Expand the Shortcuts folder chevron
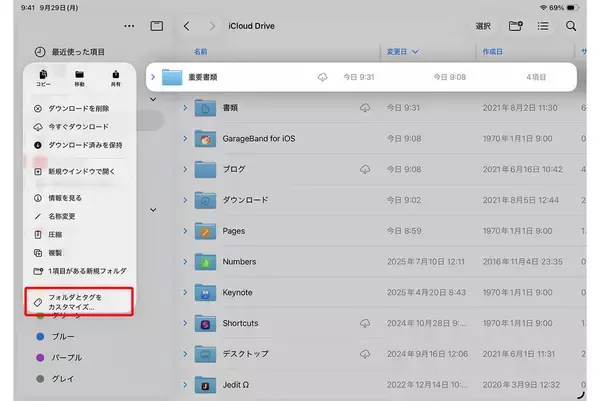Viewport: 600px width, 401px height. tap(185, 323)
